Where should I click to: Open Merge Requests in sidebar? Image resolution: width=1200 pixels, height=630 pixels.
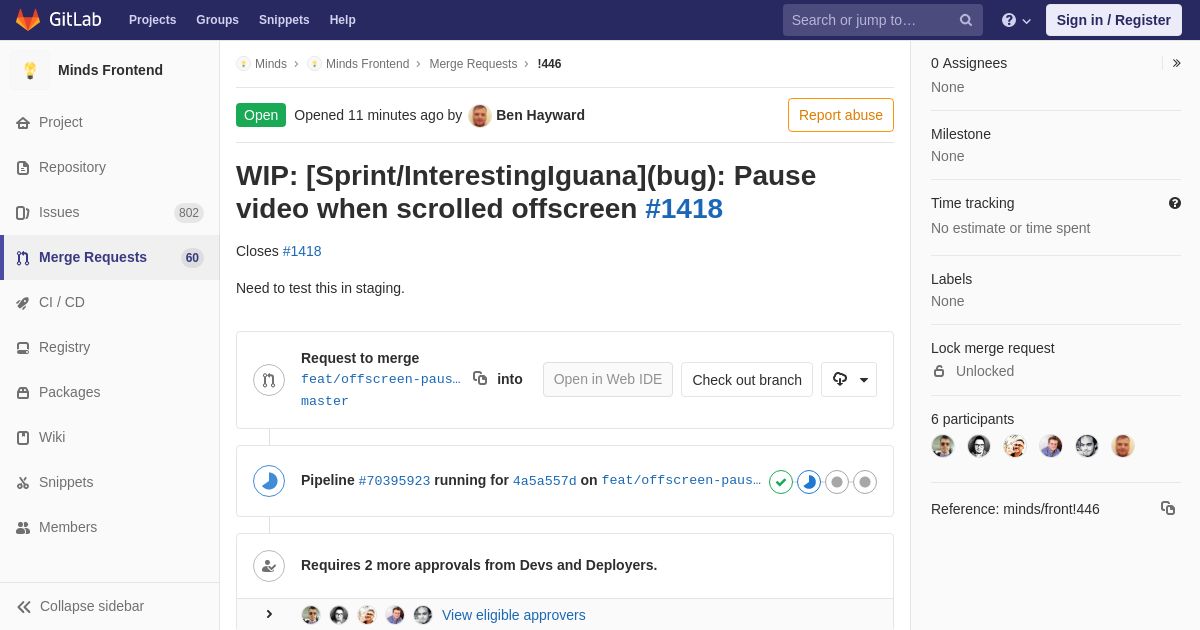click(110, 257)
